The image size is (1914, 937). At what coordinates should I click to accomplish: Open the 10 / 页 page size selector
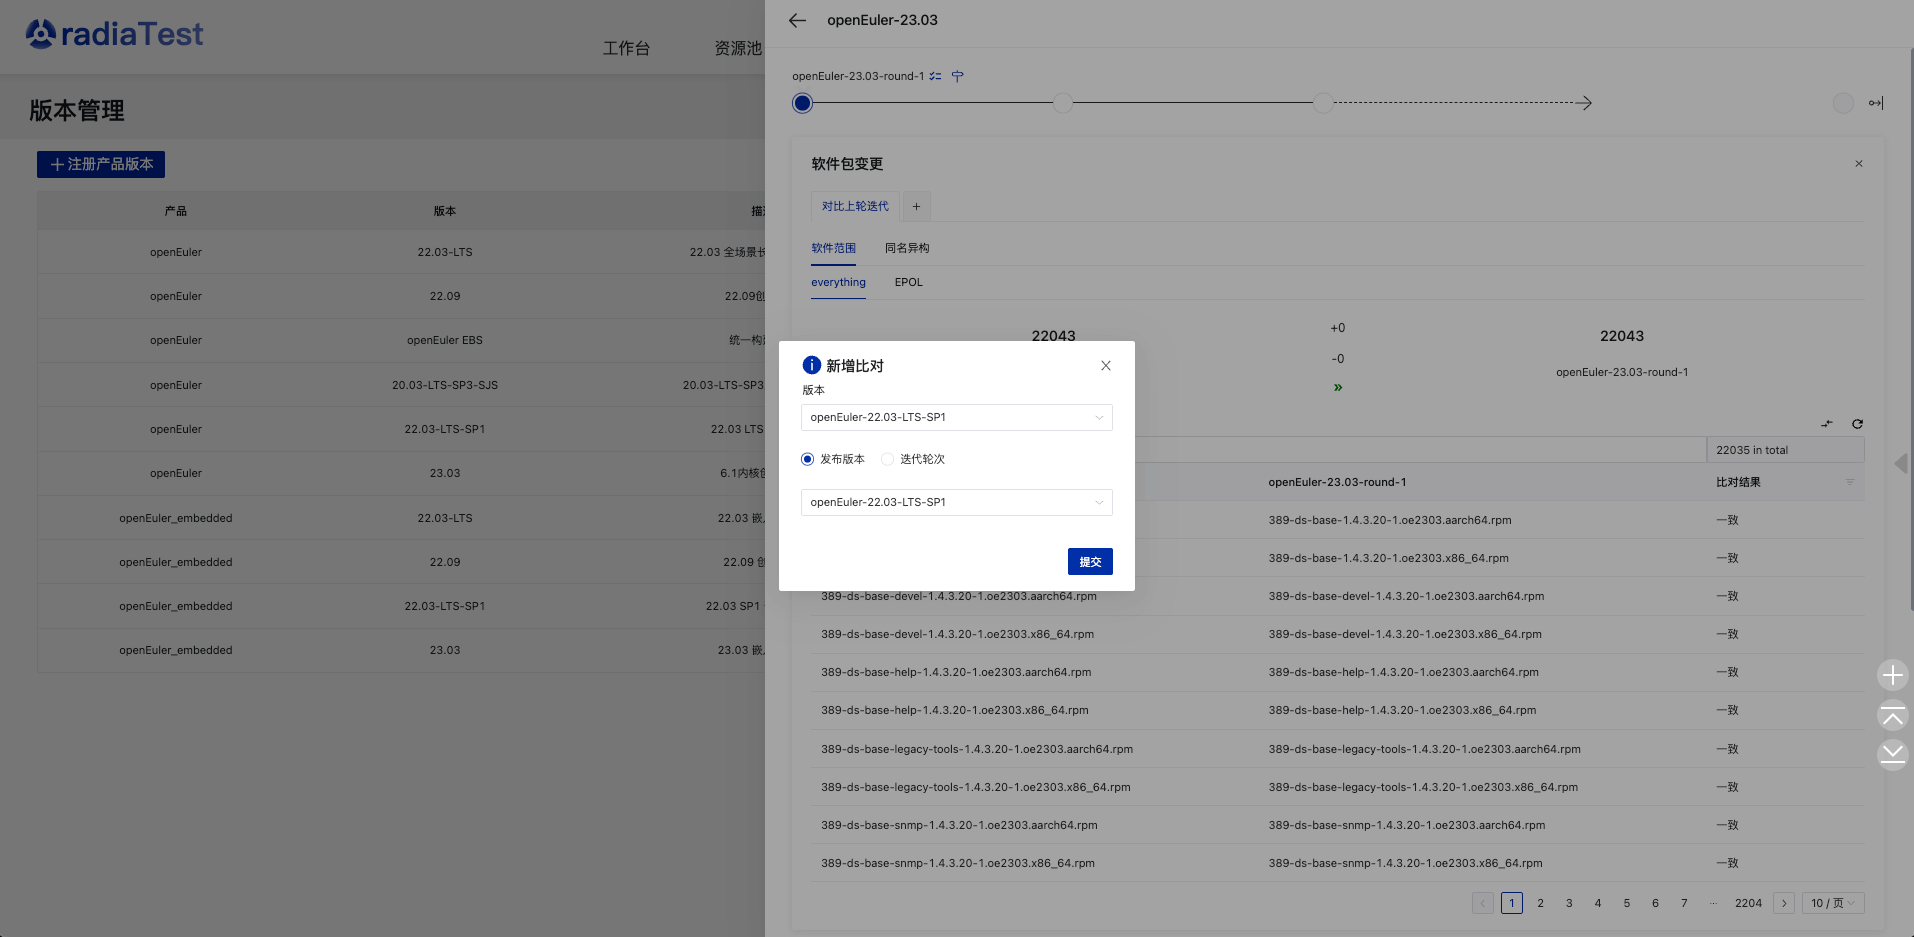coord(1833,903)
